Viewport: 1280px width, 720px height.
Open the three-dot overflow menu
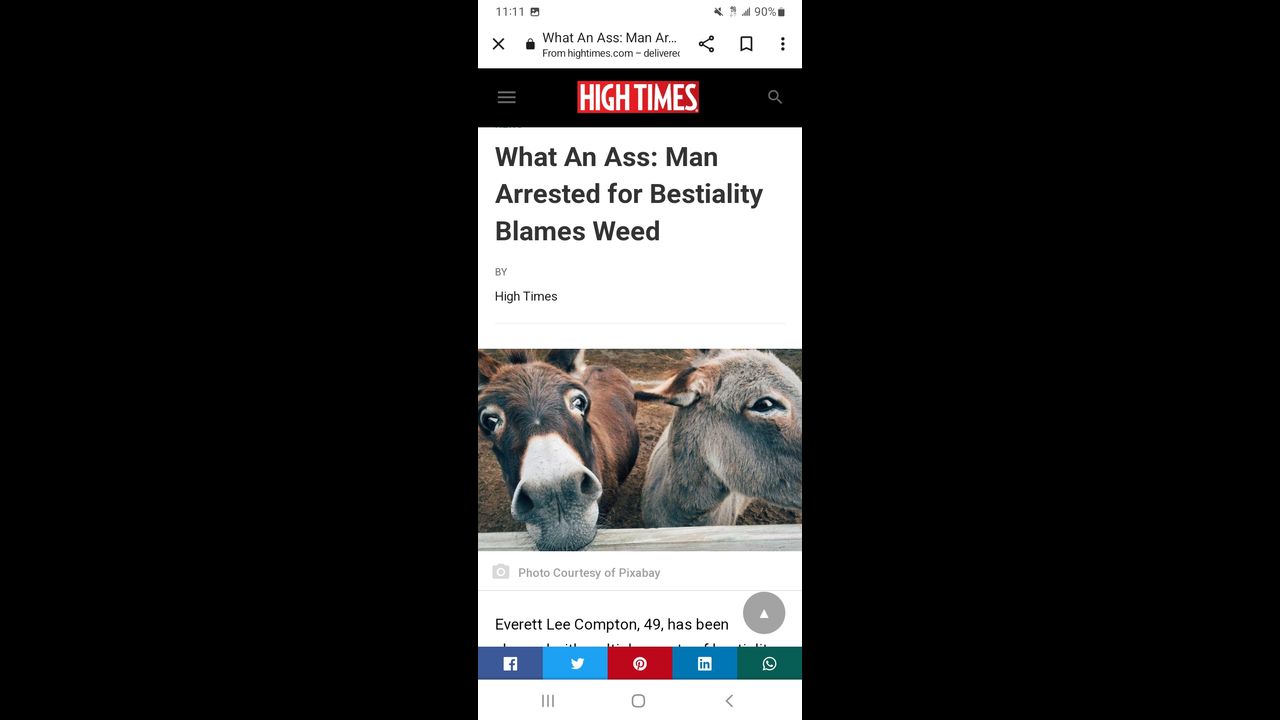(782, 44)
